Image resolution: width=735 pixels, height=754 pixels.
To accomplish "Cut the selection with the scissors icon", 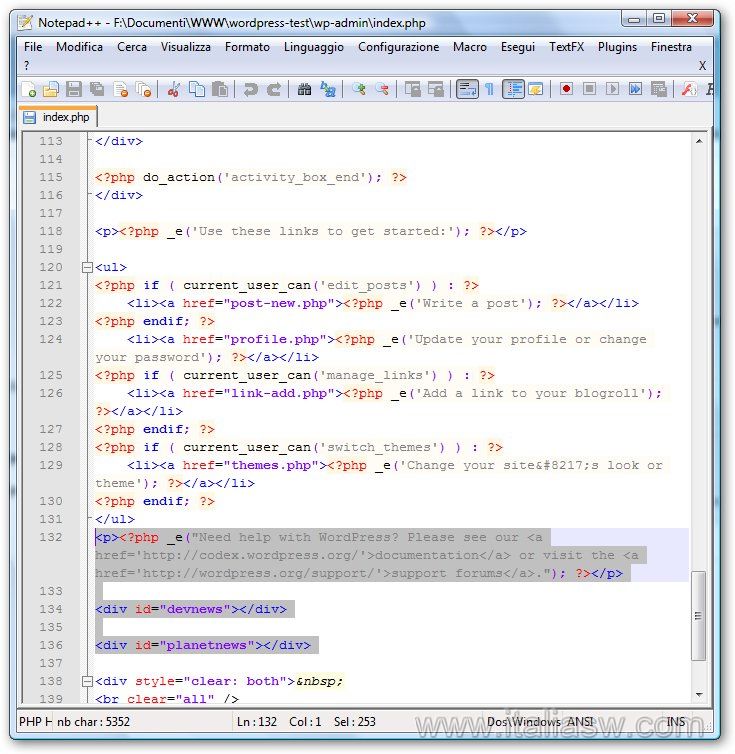I will [174, 89].
